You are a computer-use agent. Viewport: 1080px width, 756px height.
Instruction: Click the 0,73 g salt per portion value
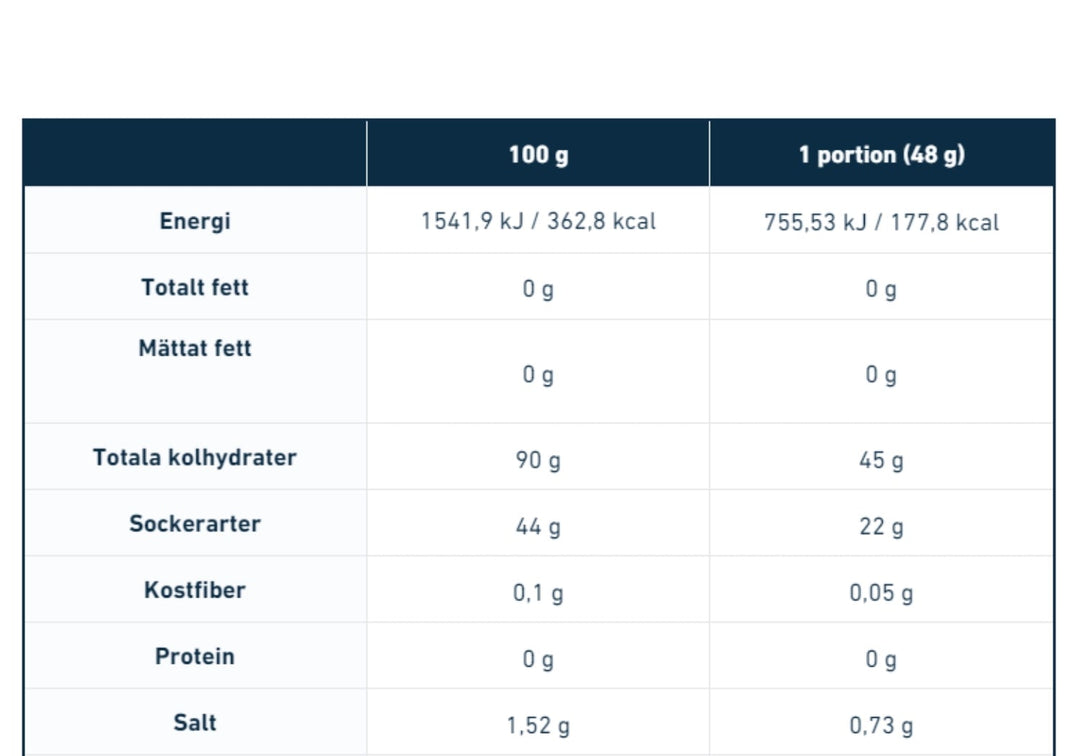pyautogui.click(x=881, y=725)
